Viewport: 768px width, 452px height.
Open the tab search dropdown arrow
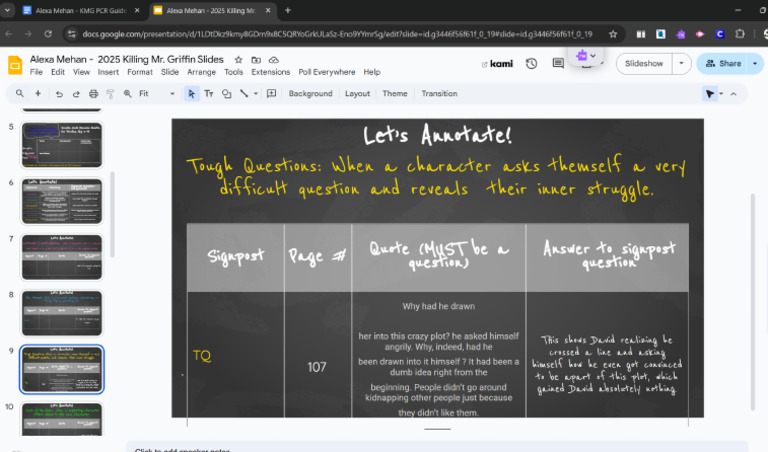pos(7,10)
